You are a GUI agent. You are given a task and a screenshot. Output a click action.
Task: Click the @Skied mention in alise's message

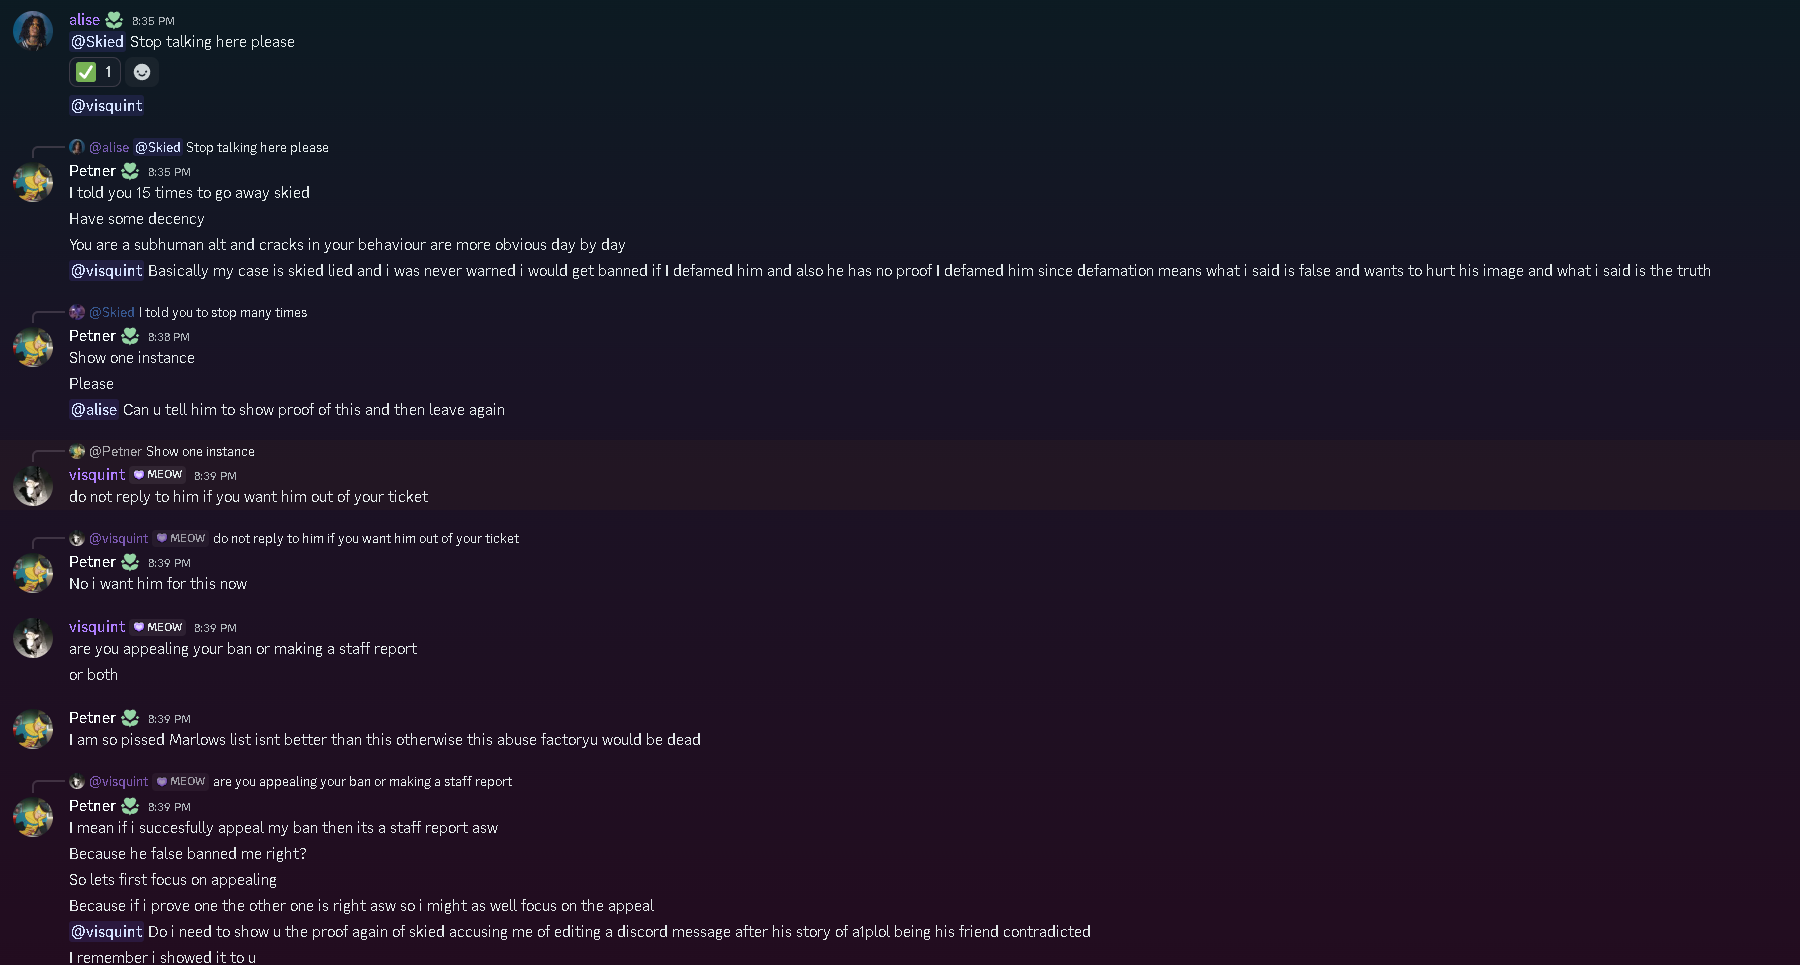[97, 42]
